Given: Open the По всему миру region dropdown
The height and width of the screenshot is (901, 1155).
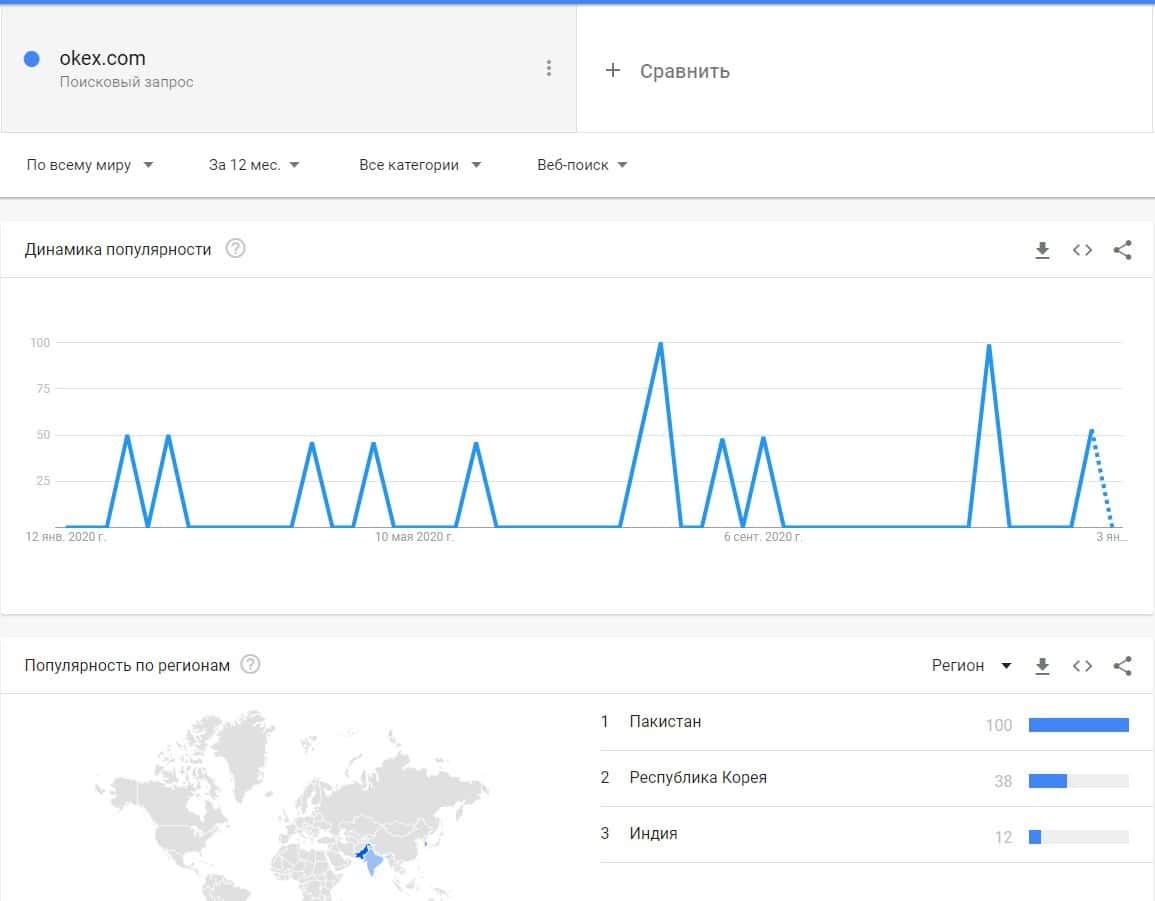Looking at the screenshot, I should click(x=90, y=165).
